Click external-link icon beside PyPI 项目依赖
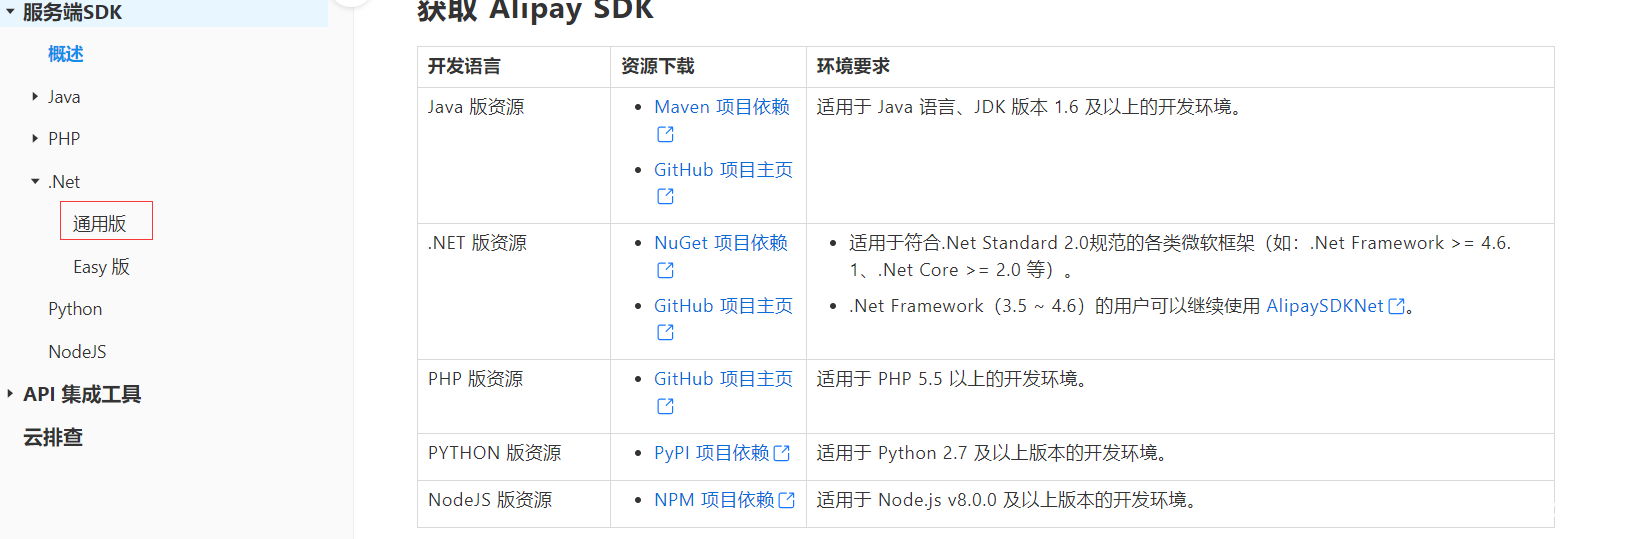The image size is (1626, 539). pos(782,453)
